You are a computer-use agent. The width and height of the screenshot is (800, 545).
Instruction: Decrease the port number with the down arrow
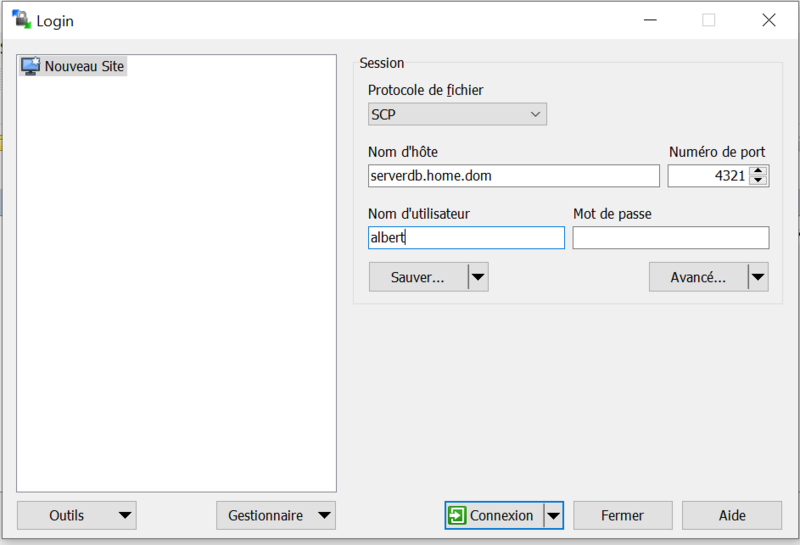(x=759, y=181)
